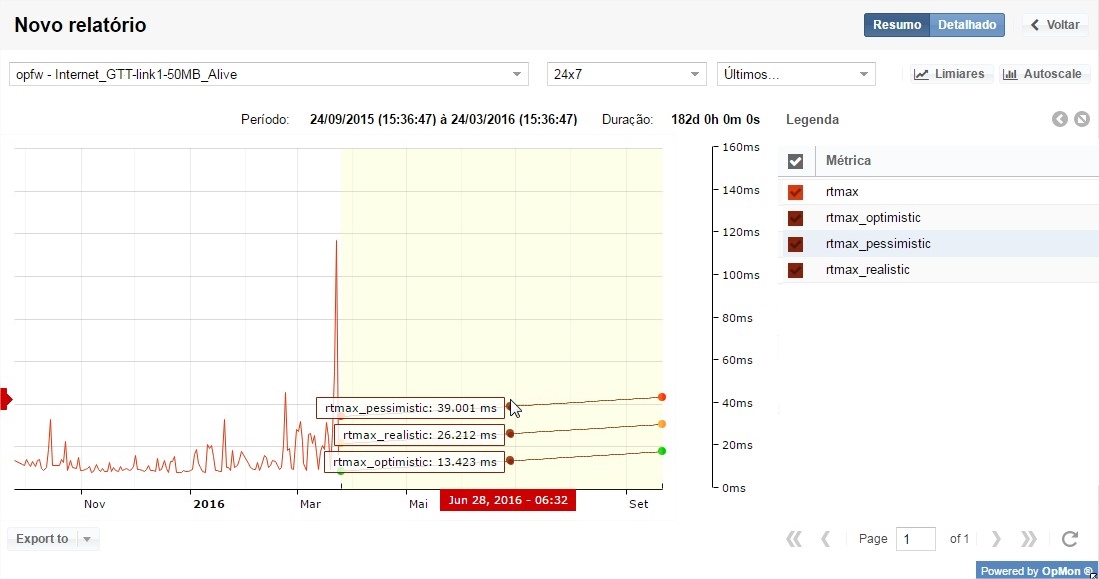This screenshot has width=1099, height=579.
Task: Go to the first page
Action: tap(794, 539)
